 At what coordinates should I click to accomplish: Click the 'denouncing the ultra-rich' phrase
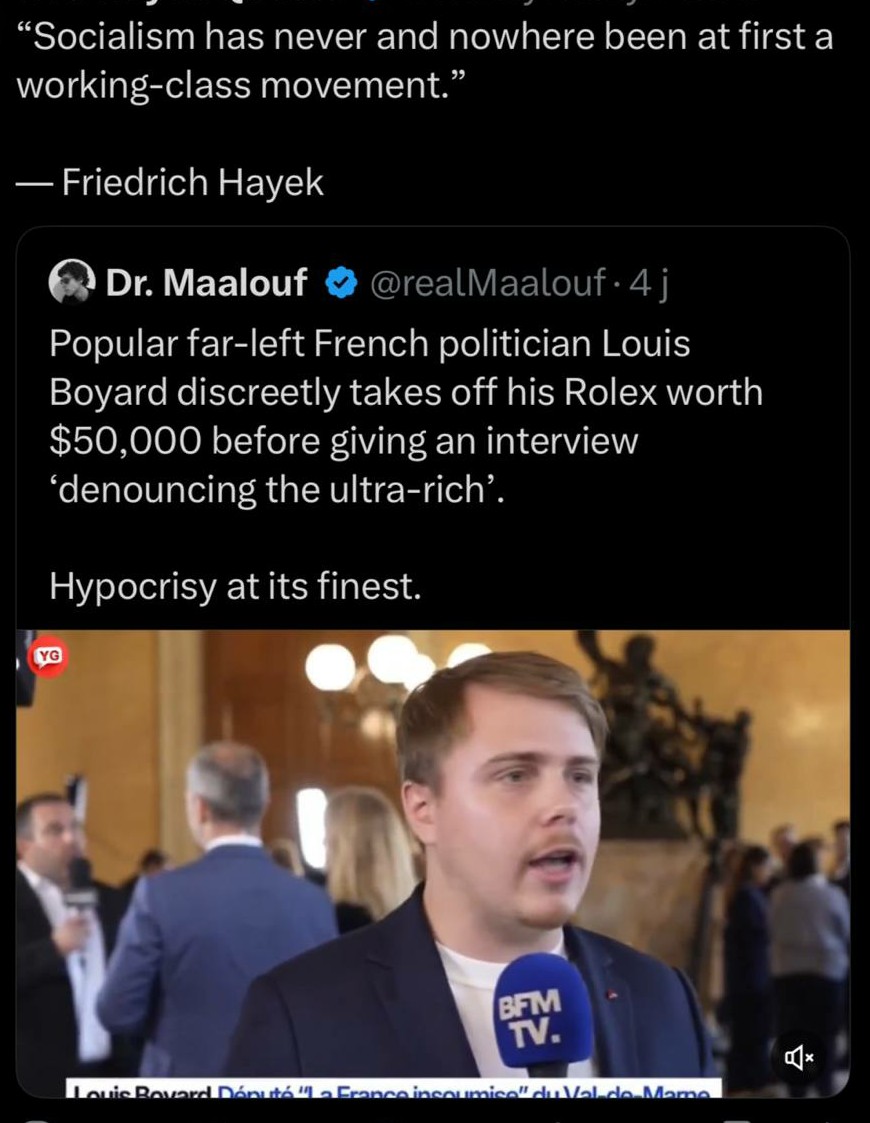(282, 489)
